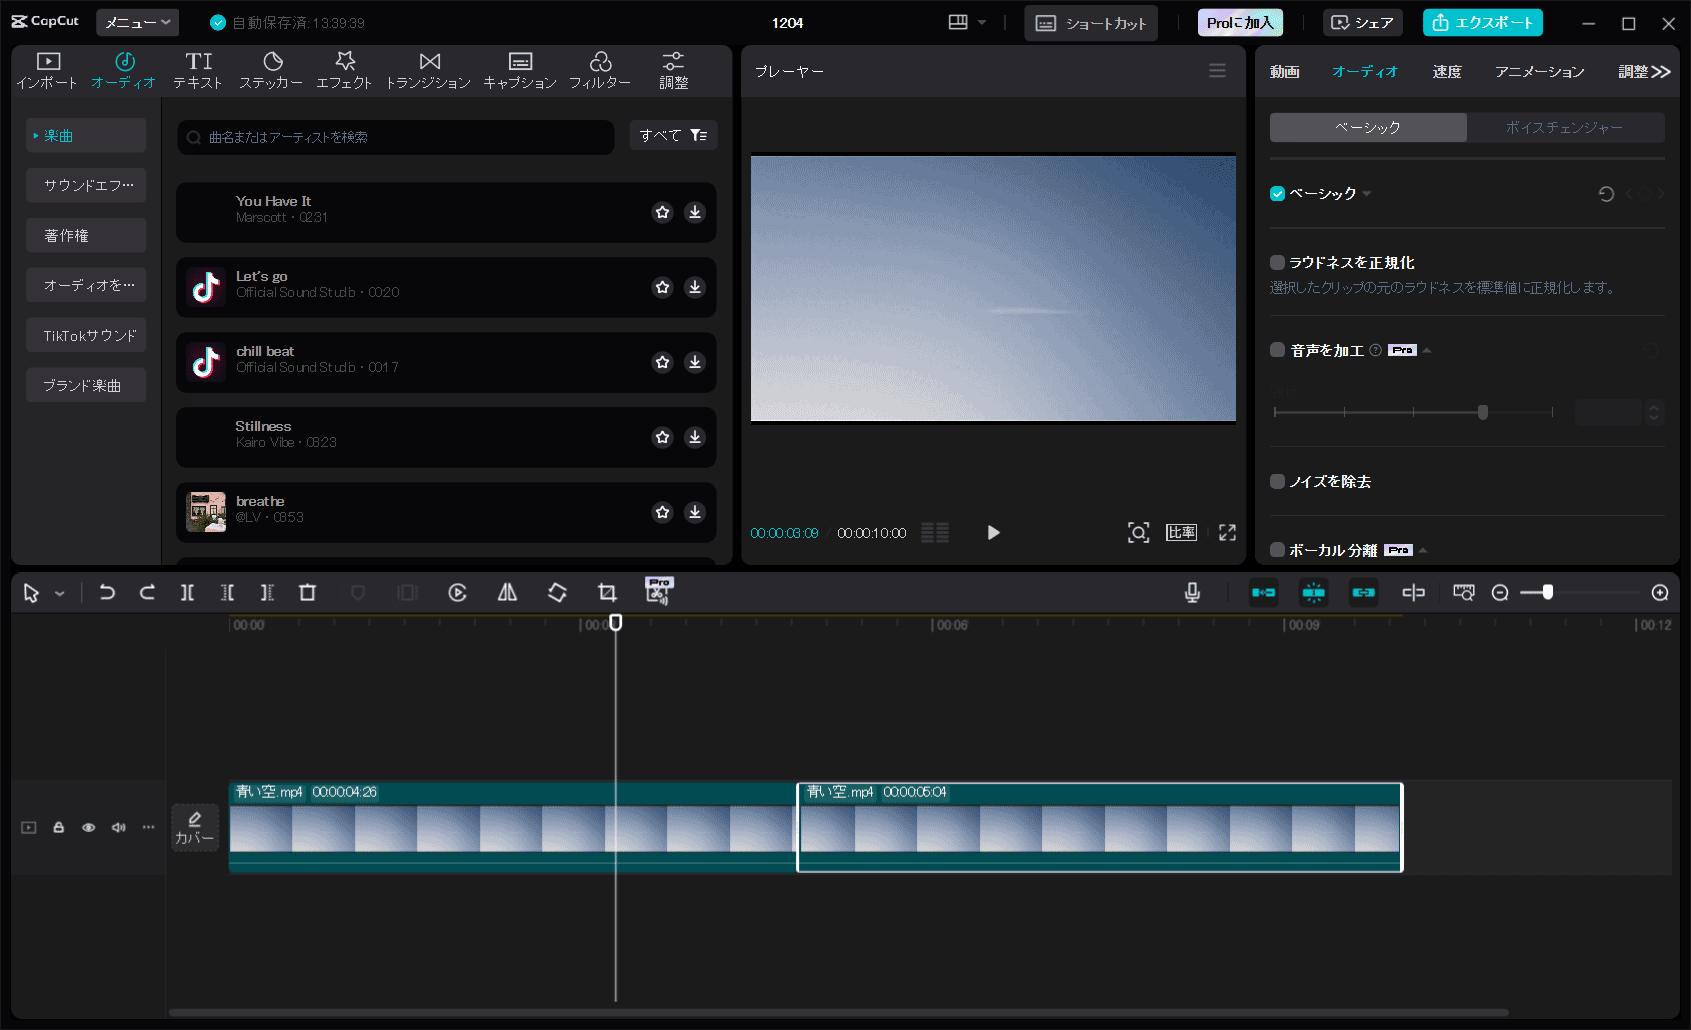Enable the ノイズを除去 checkbox
Screen dimensions: 1691x1030
(x=1277, y=482)
